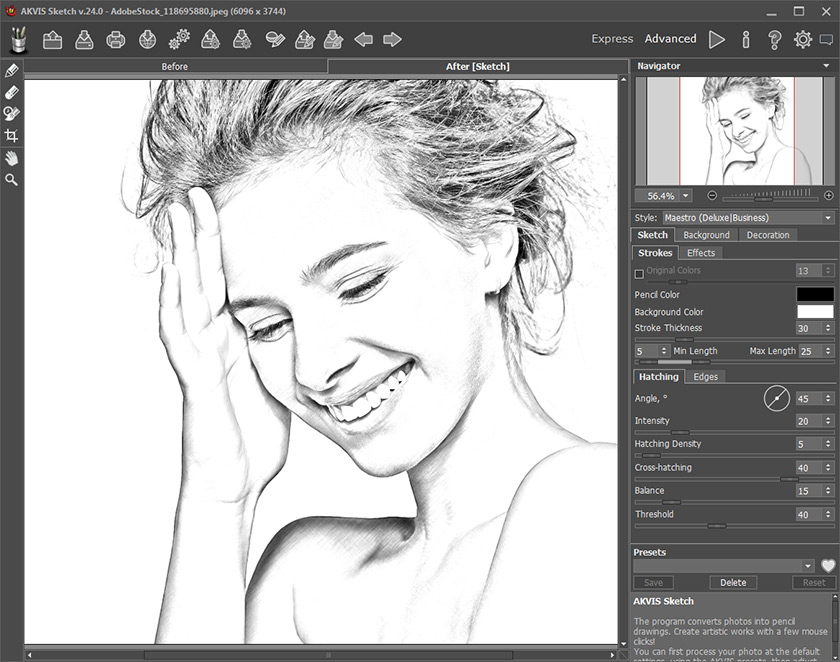Open the zoom percentage dropdown
840x662 pixels.
click(x=686, y=196)
